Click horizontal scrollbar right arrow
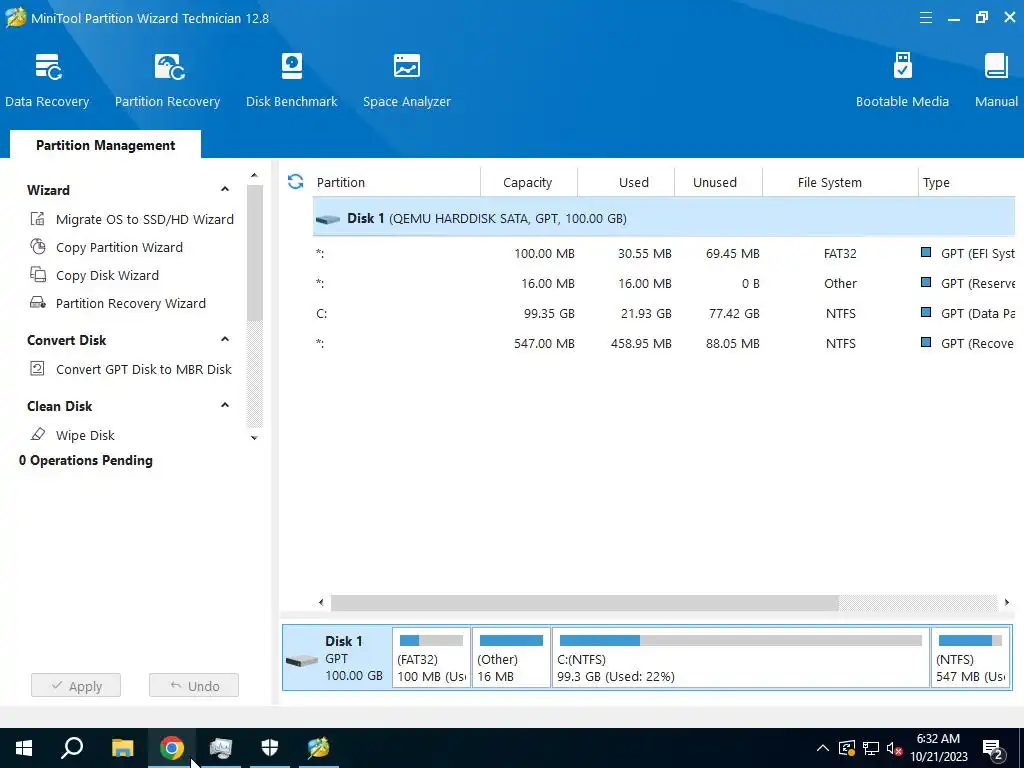Viewport: 1024px width, 768px height. [x=1006, y=602]
